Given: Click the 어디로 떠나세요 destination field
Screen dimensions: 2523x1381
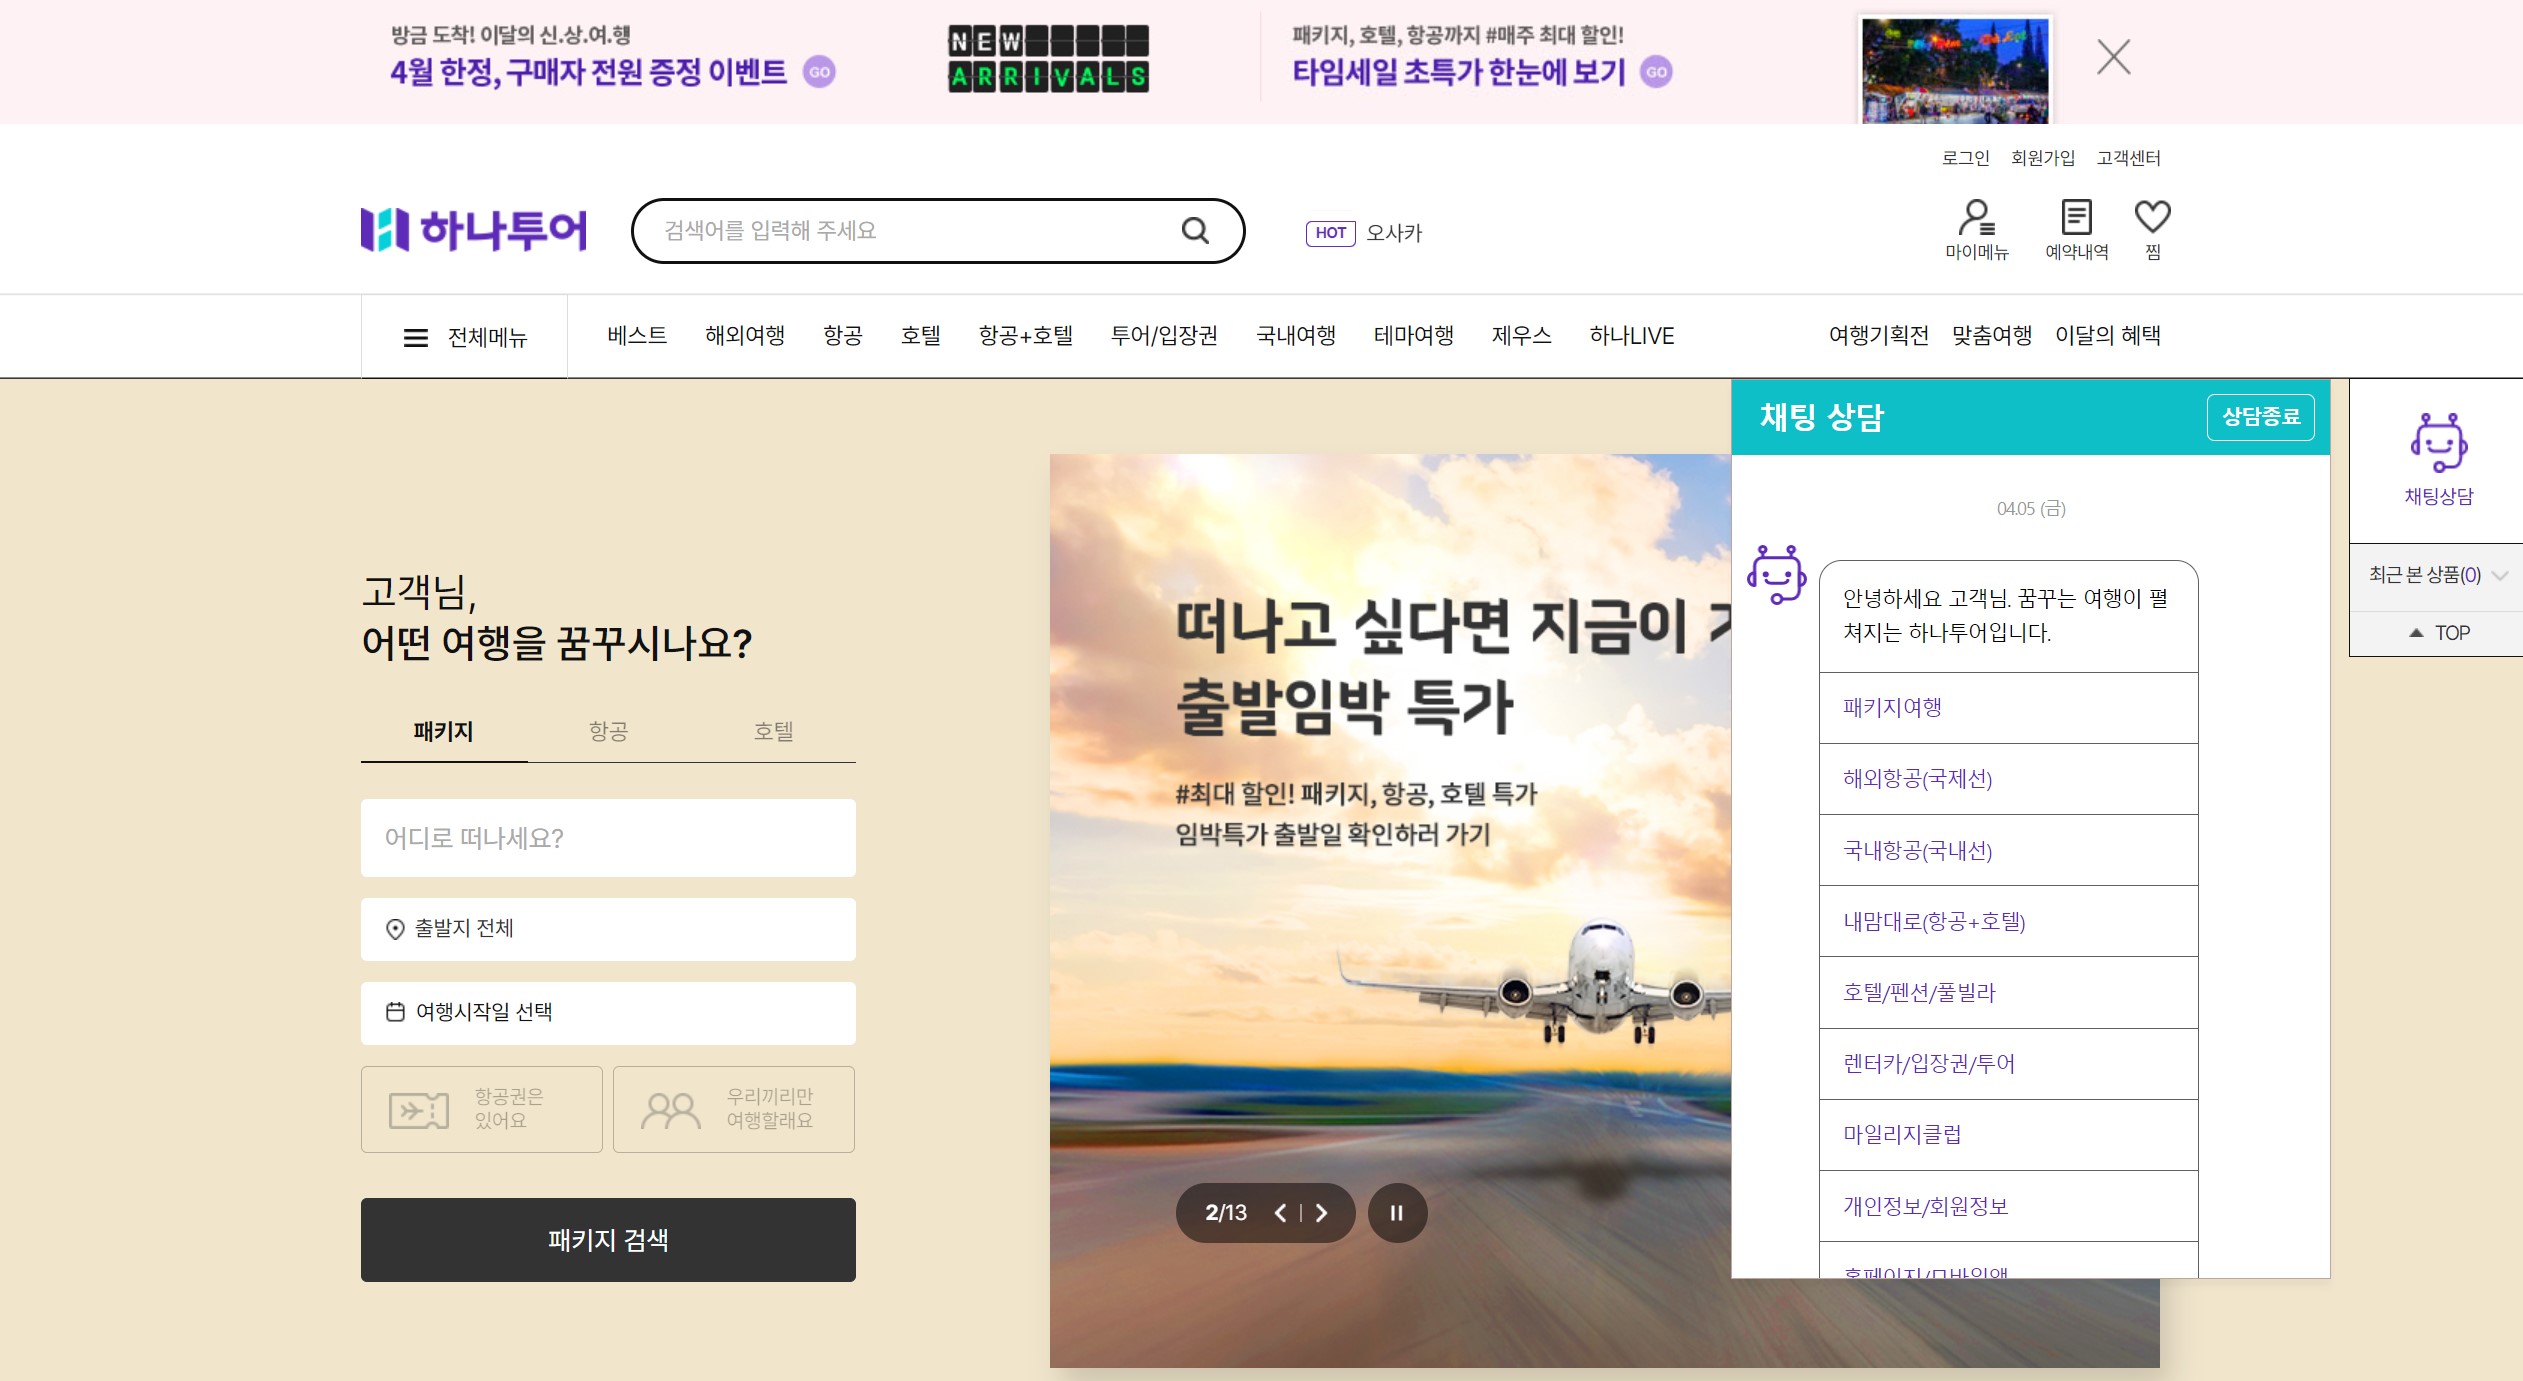Looking at the screenshot, I should [x=608, y=838].
